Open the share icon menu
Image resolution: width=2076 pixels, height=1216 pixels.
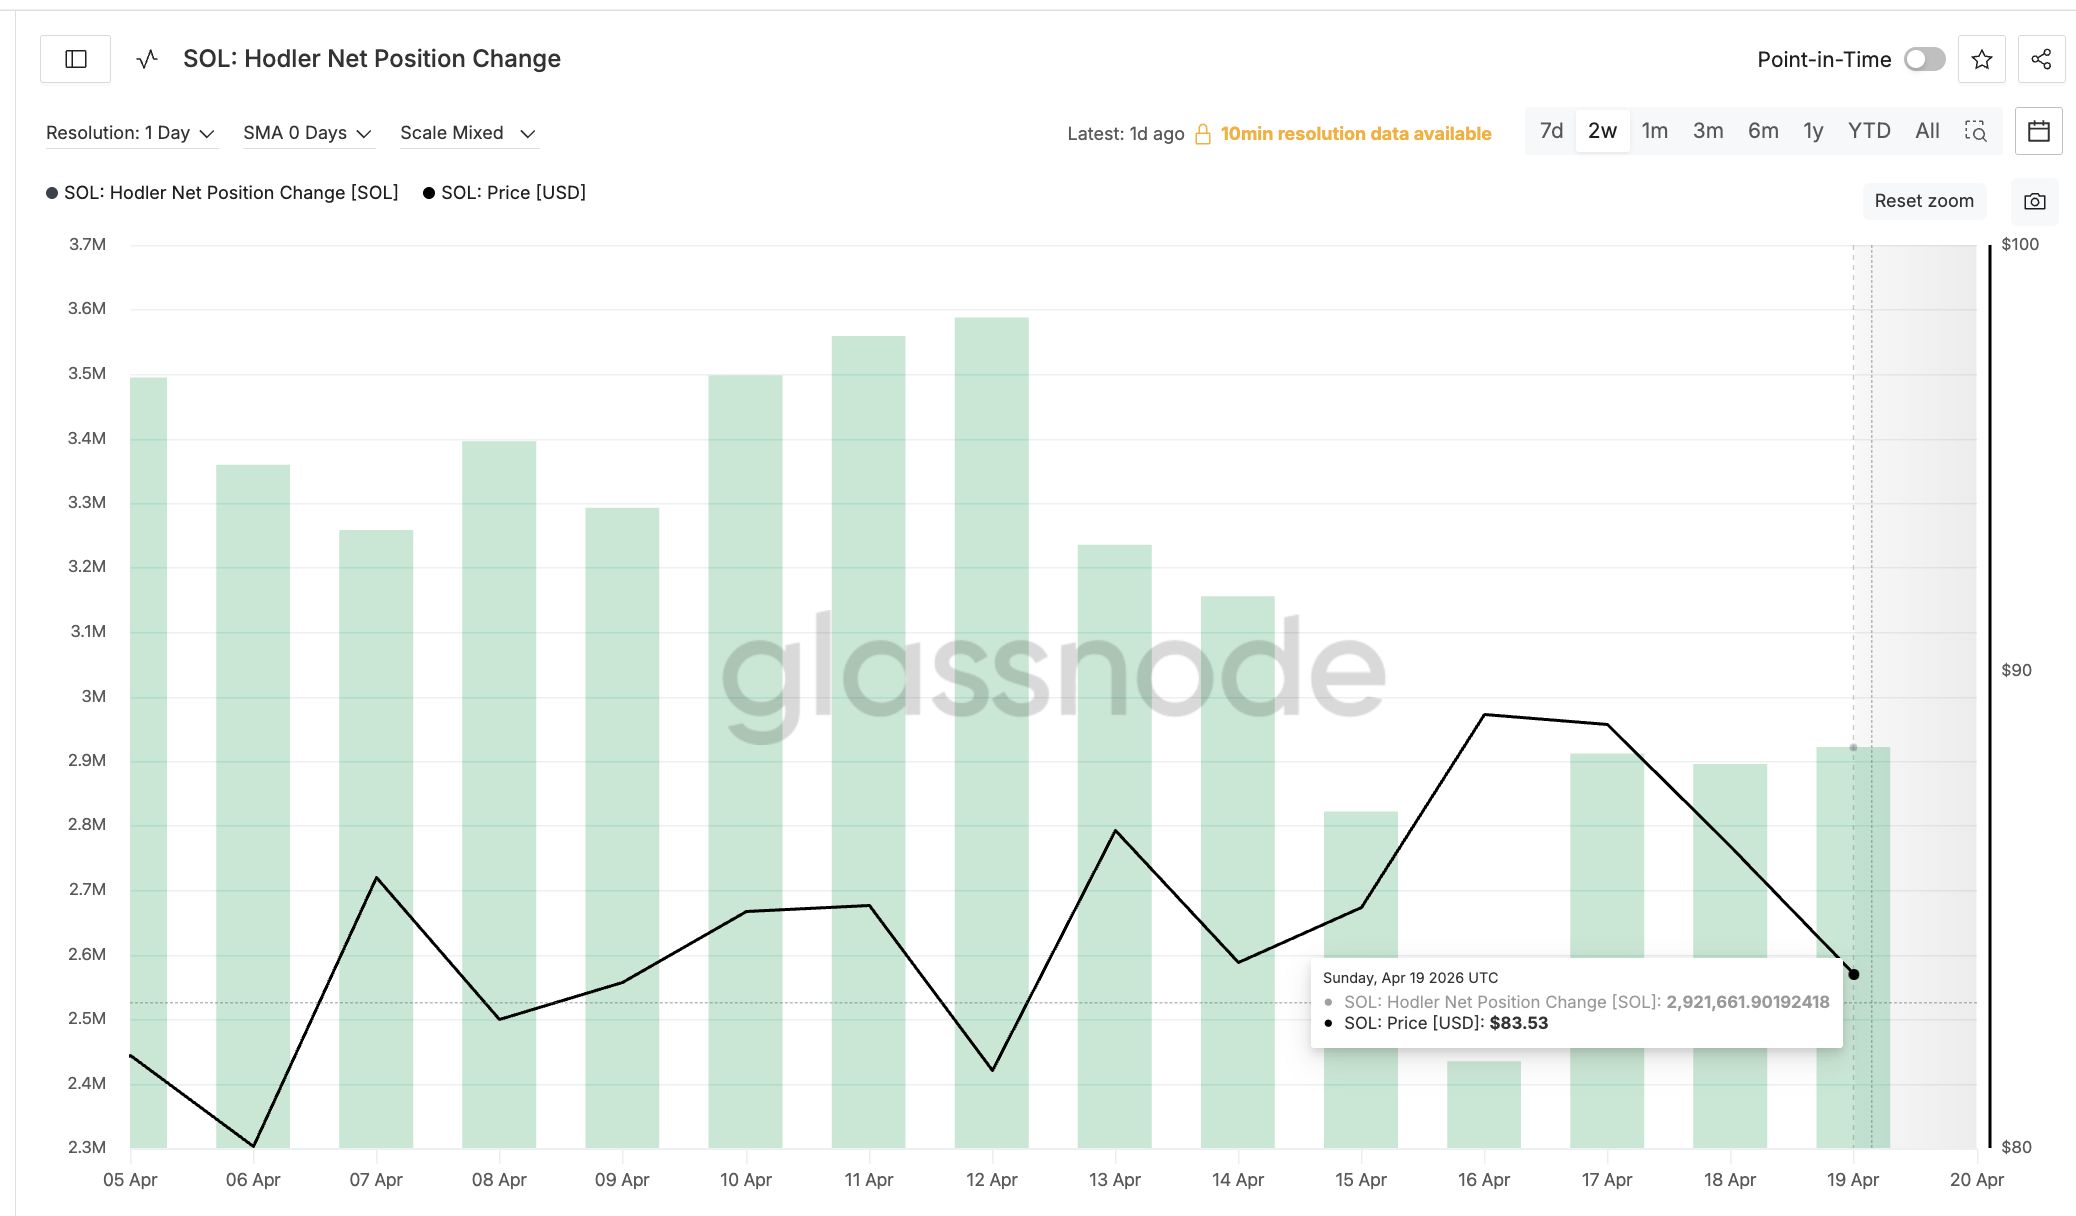(2041, 60)
